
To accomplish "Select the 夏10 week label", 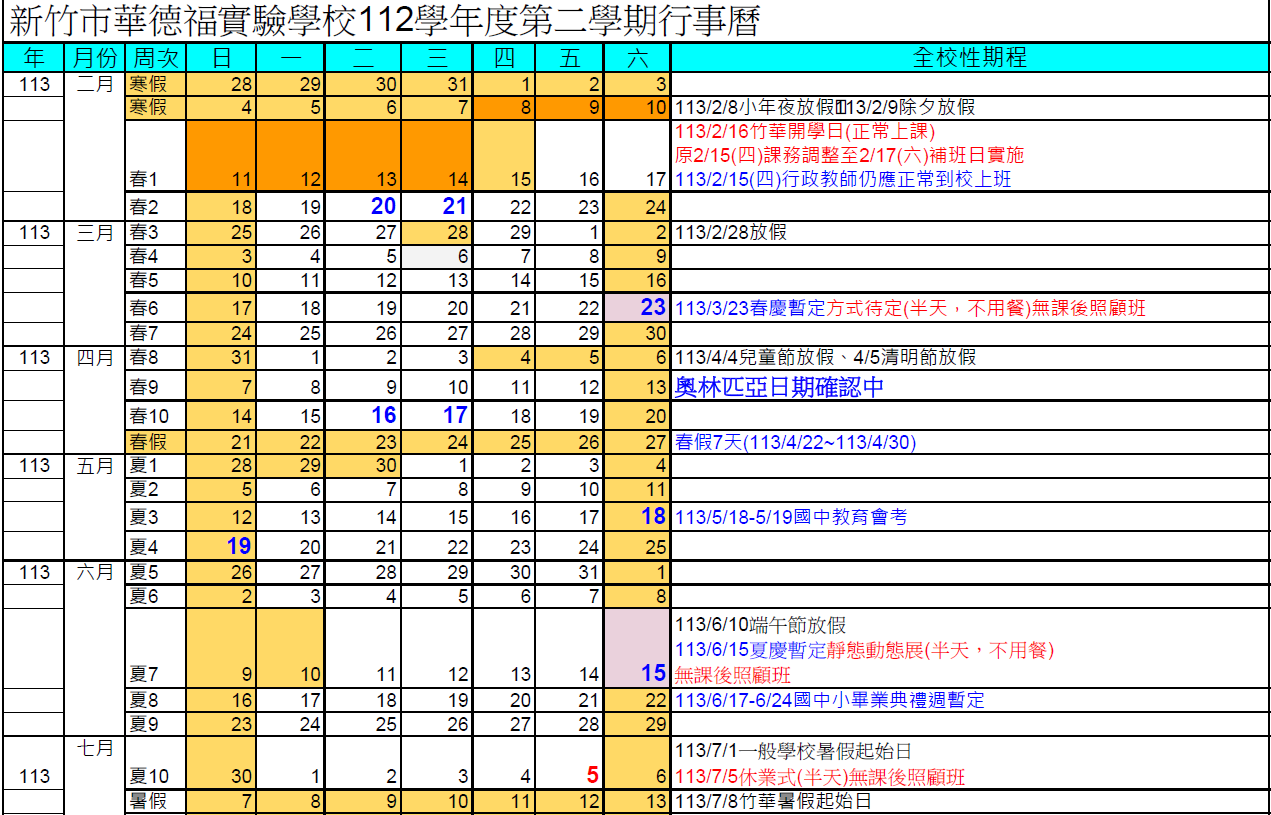I will [x=150, y=776].
